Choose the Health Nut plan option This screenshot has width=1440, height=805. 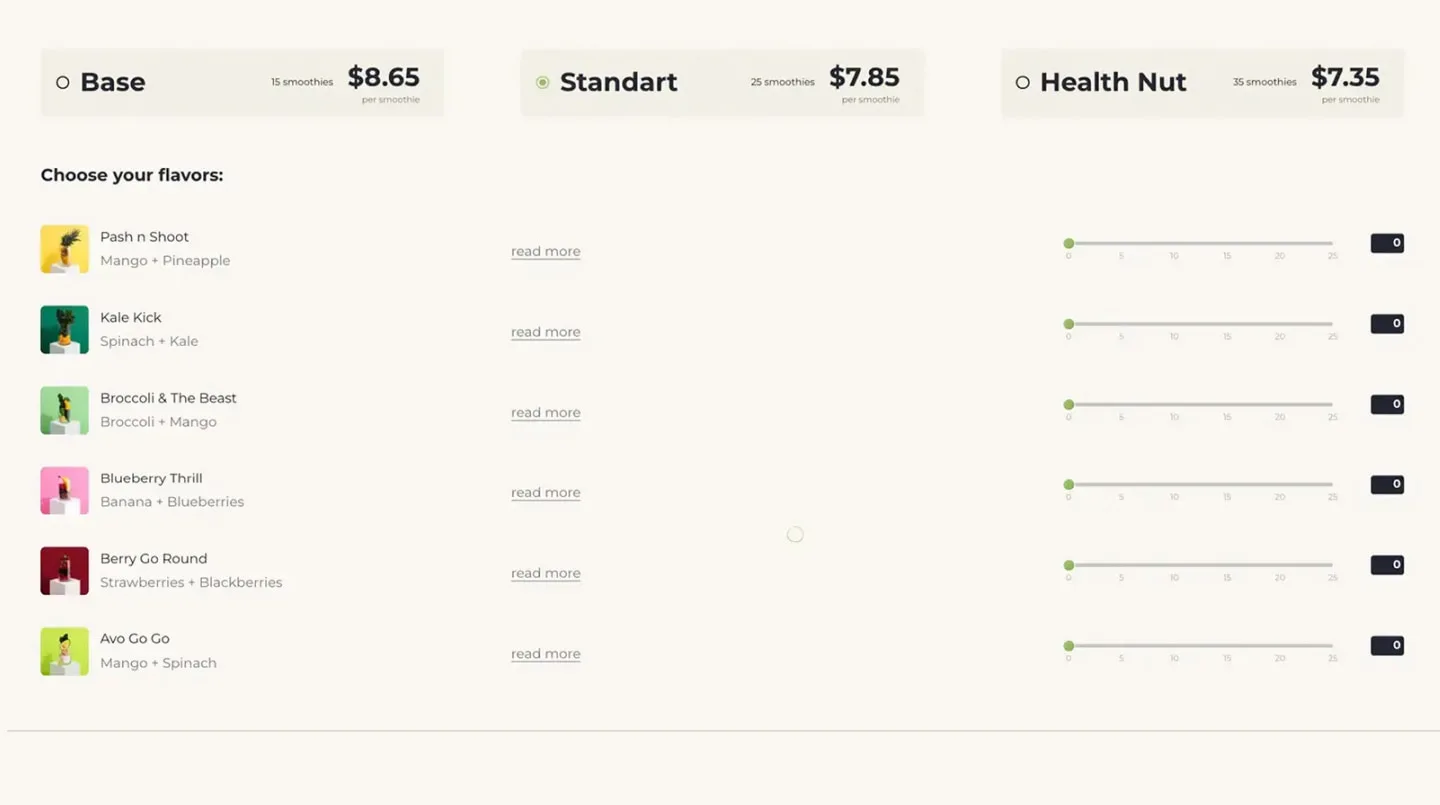[1023, 83]
